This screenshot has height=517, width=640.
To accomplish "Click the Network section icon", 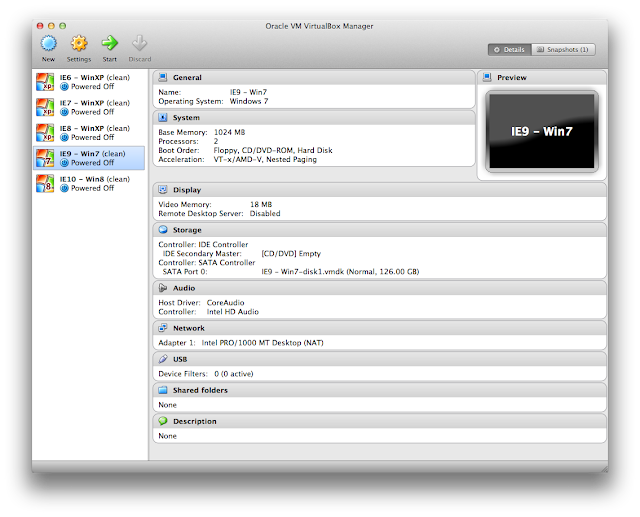I will point(163,328).
